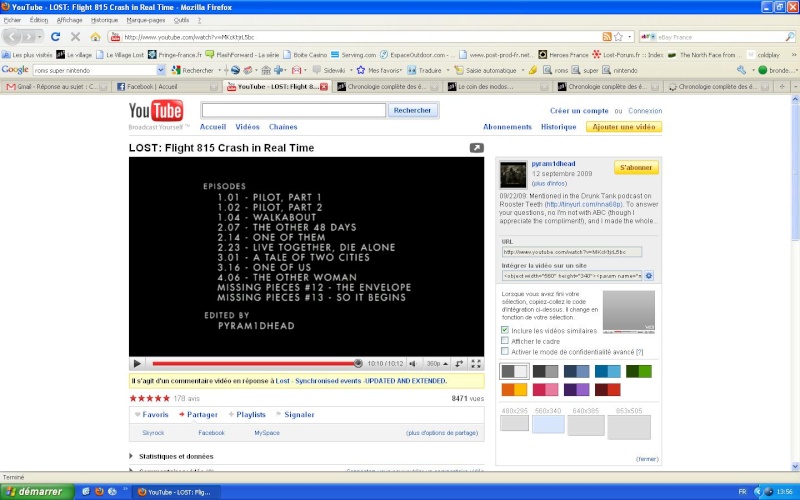Select the 640x385 embed size option
The height and width of the screenshot is (500, 800).
[x=586, y=426]
